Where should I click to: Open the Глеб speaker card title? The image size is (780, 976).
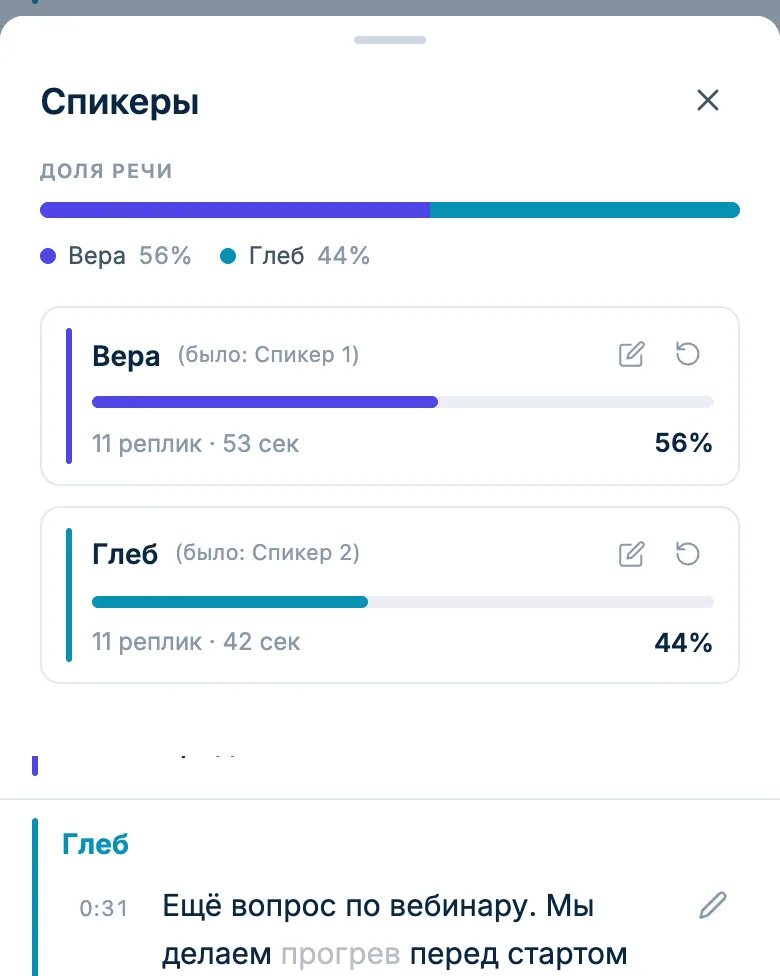click(x=125, y=554)
